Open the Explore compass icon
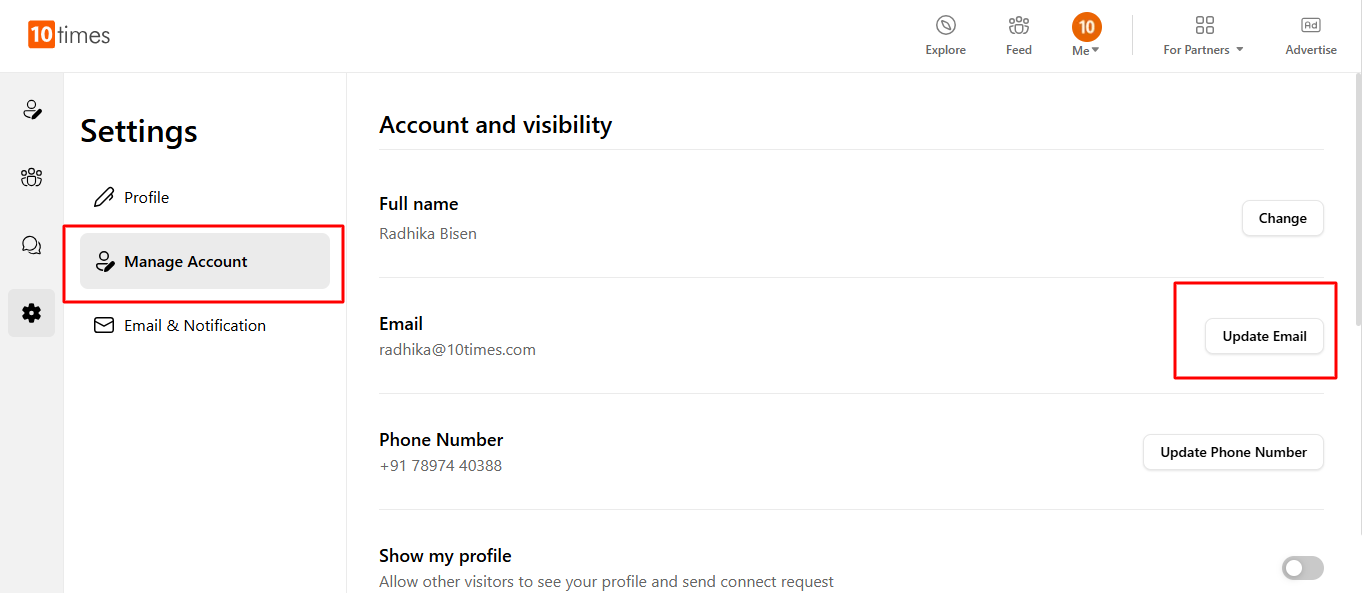This screenshot has width=1362, height=593. tap(945, 26)
